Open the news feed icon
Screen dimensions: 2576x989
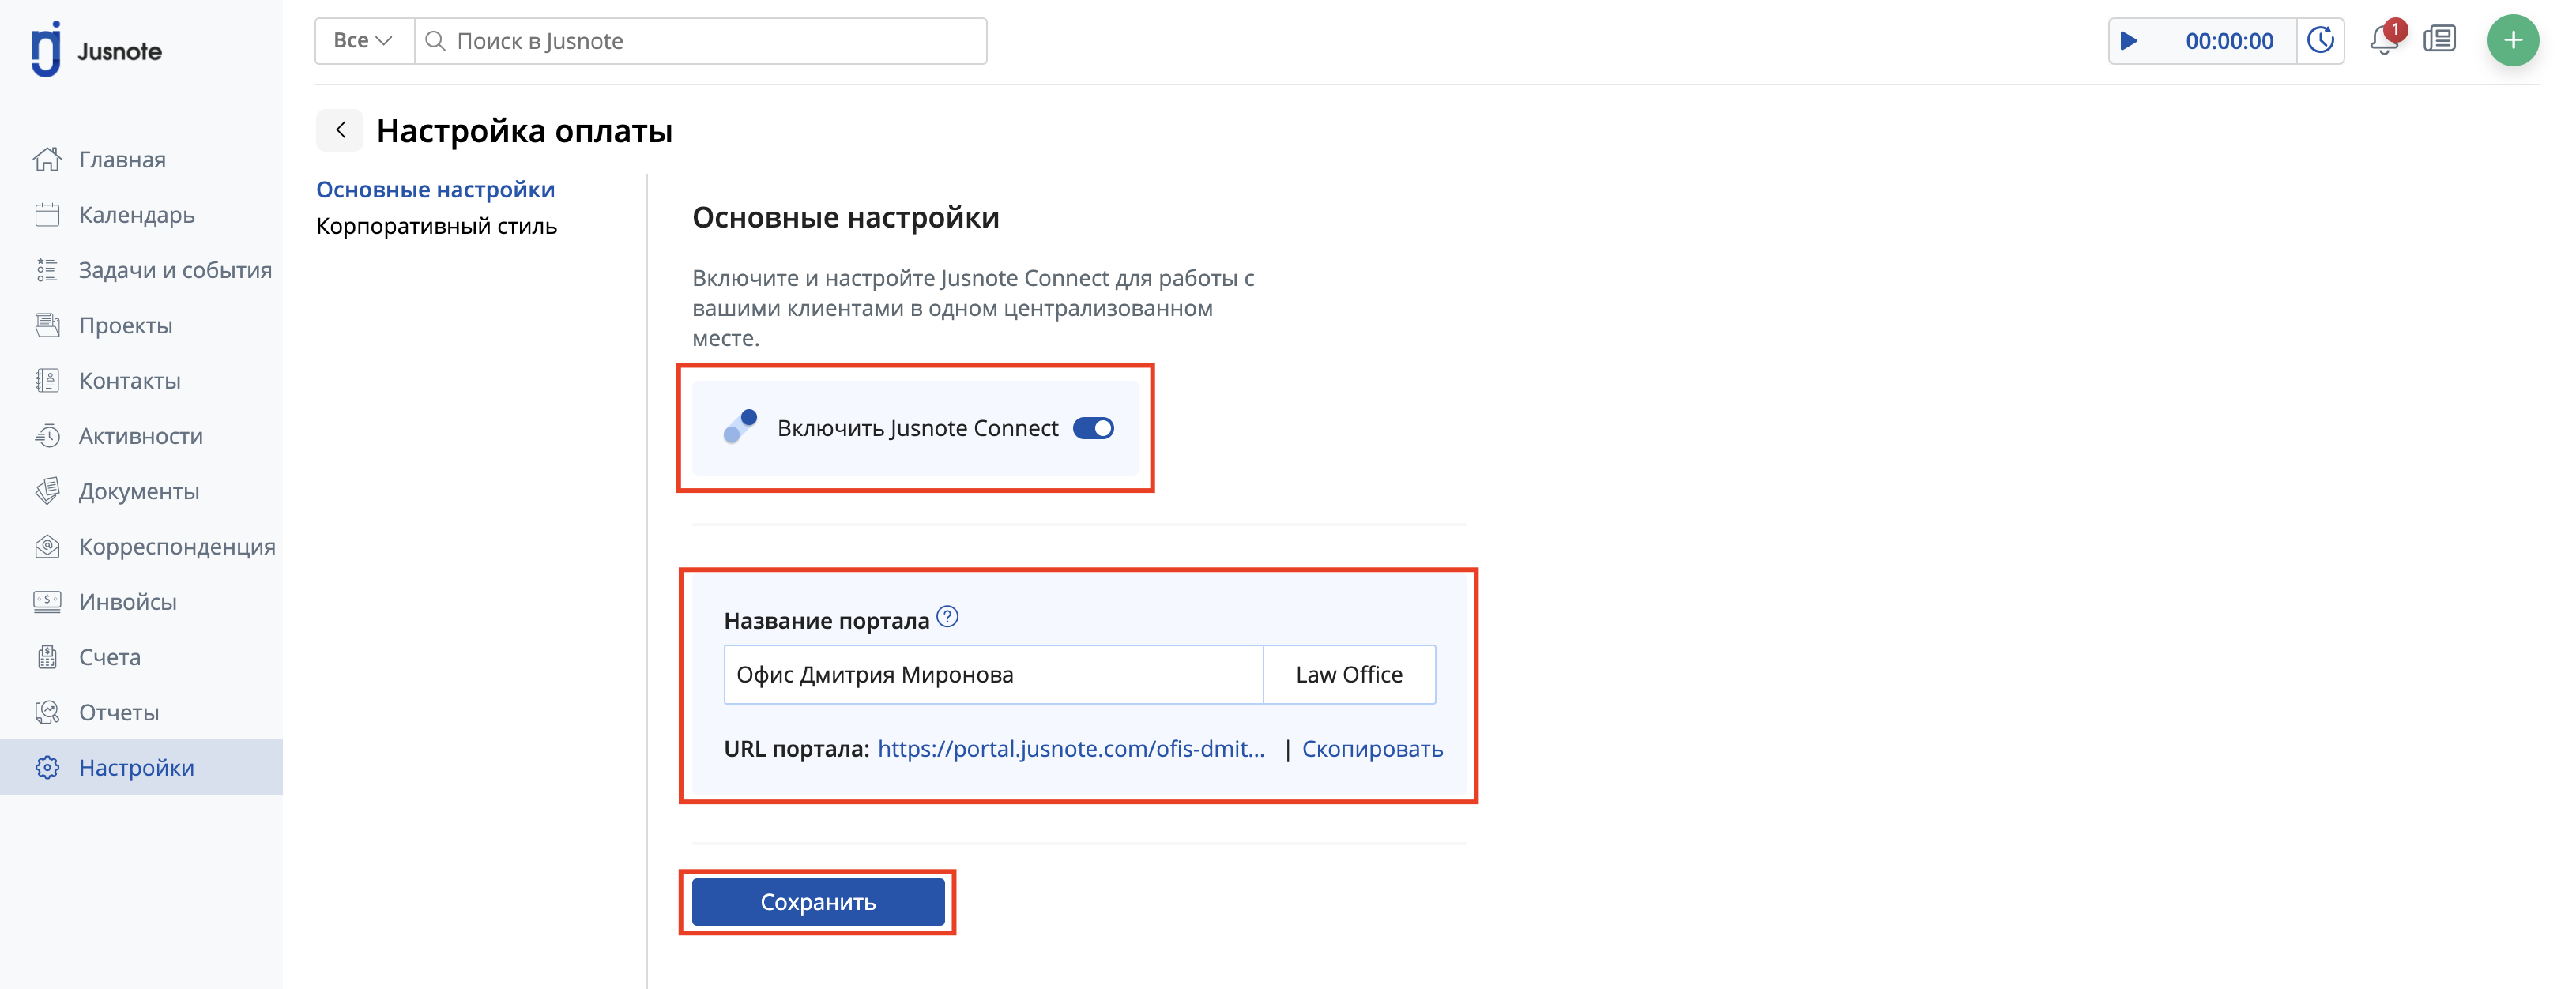pyautogui.click(x=2440, y=40)
